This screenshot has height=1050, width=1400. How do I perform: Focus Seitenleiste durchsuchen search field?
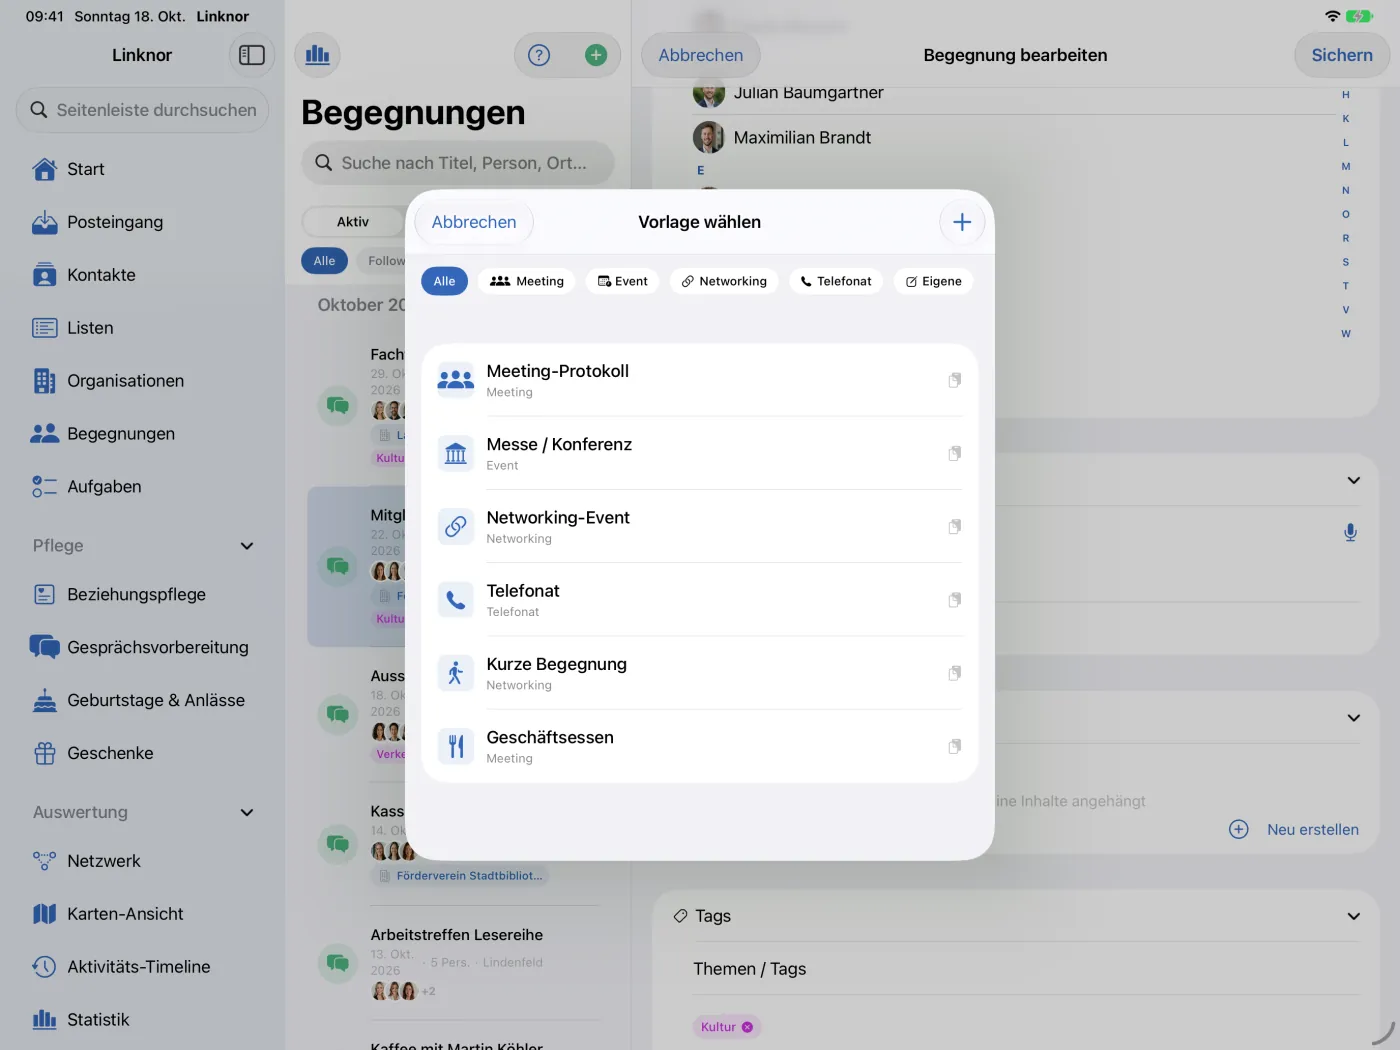point(142,110)
